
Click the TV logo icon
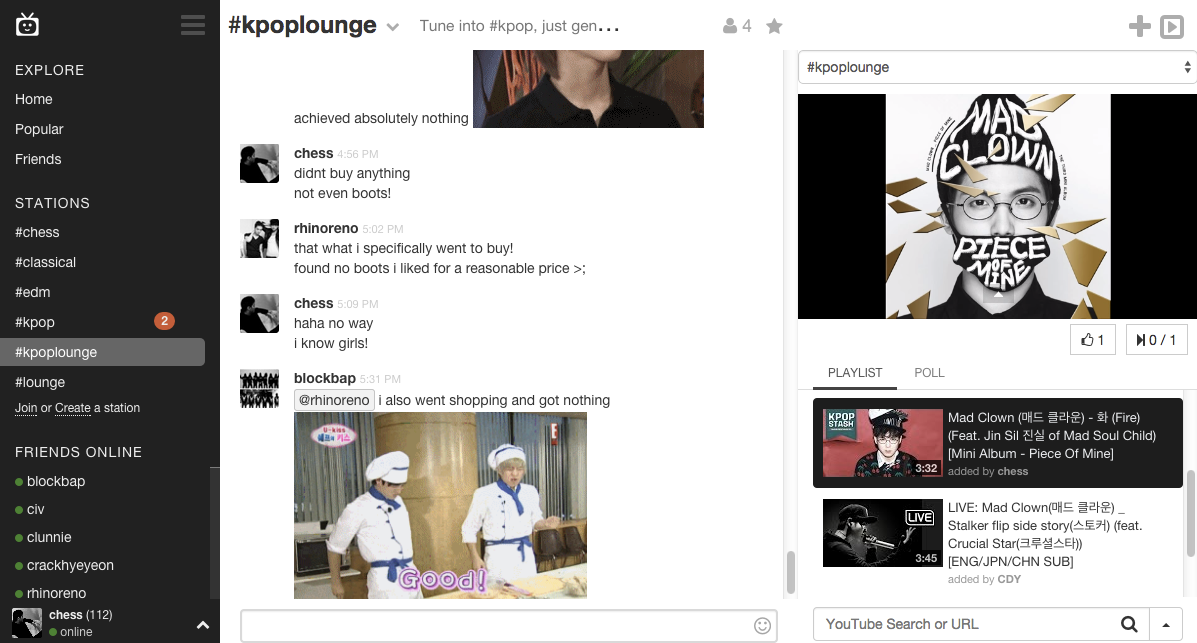(x=27, y=24)
